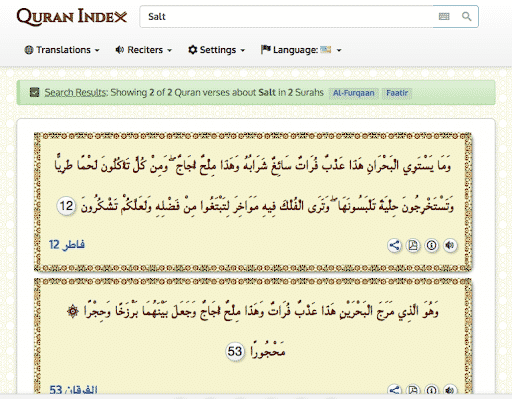Click the speaker icon beside Reciters
Screen dimensions: 512x399
point(120,50)
